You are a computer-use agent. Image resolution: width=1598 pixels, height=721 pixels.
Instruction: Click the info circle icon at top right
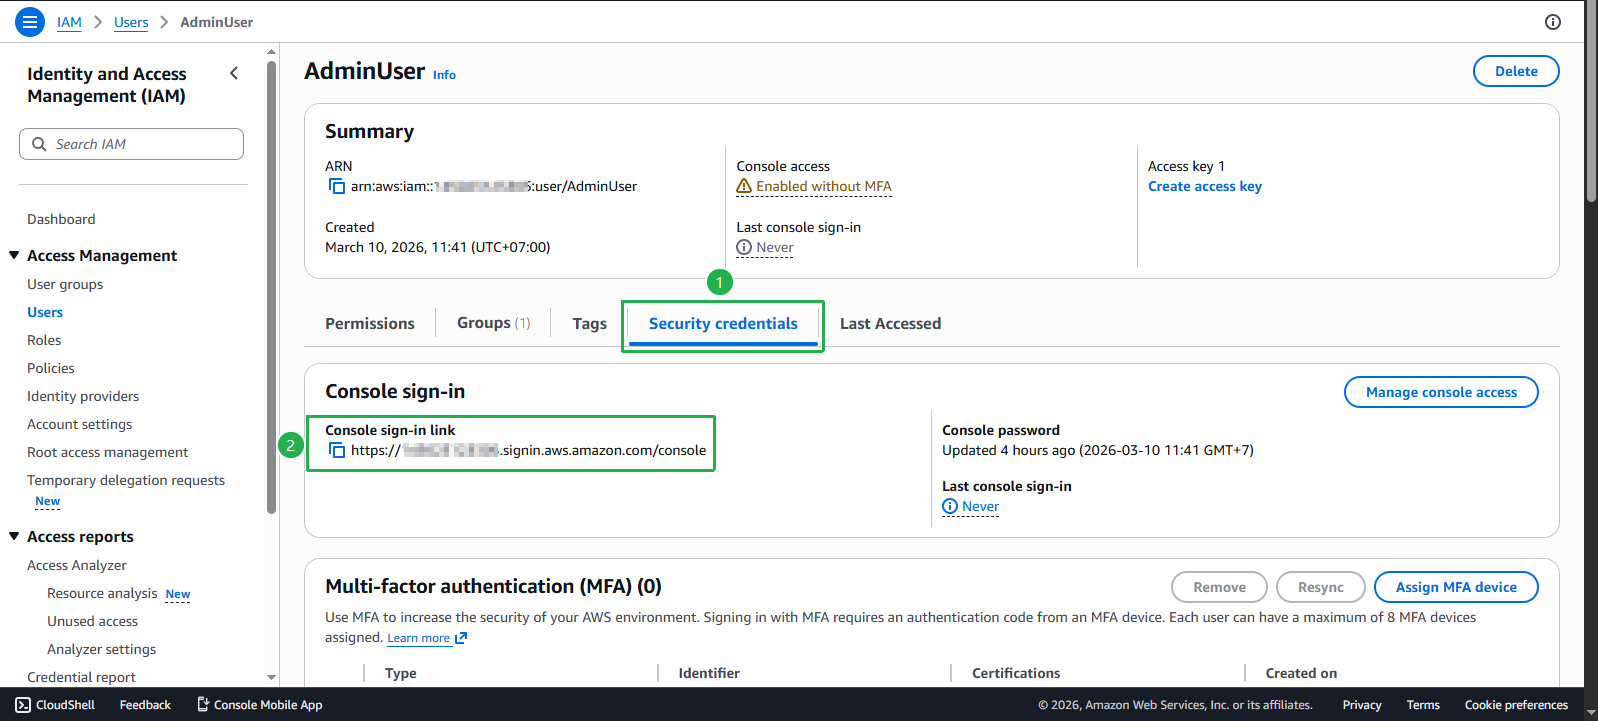point(1553,22)
